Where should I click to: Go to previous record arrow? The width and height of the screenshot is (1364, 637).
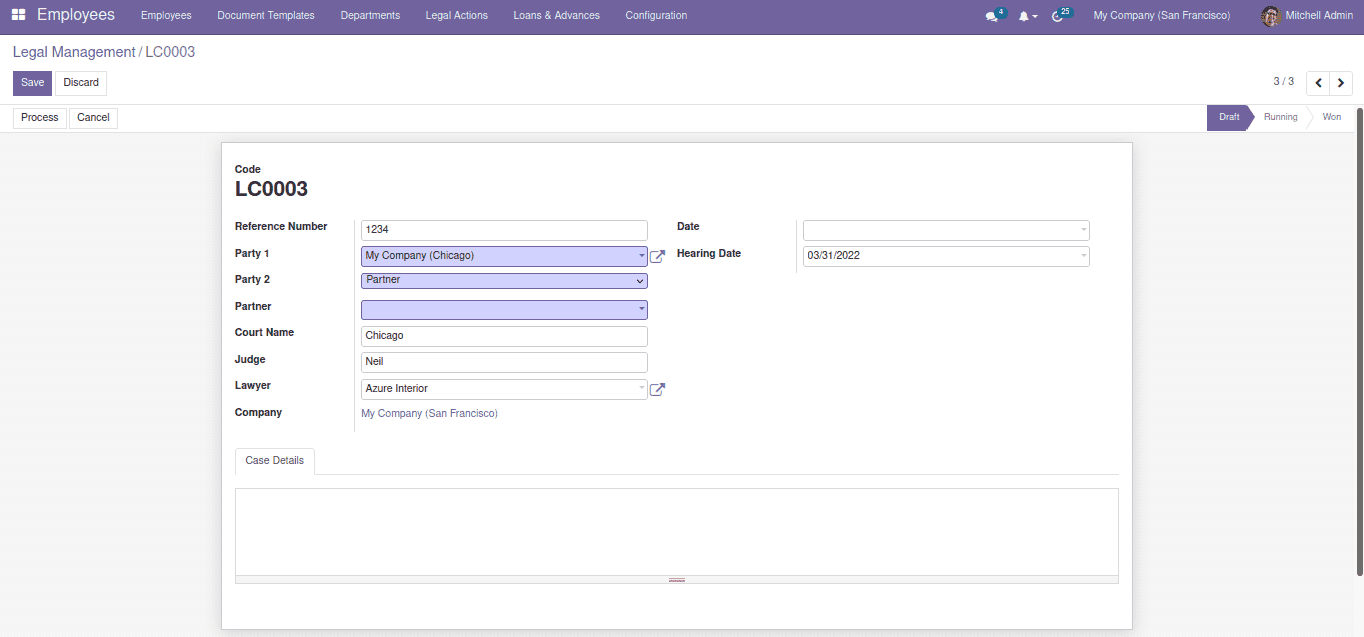1318,83
